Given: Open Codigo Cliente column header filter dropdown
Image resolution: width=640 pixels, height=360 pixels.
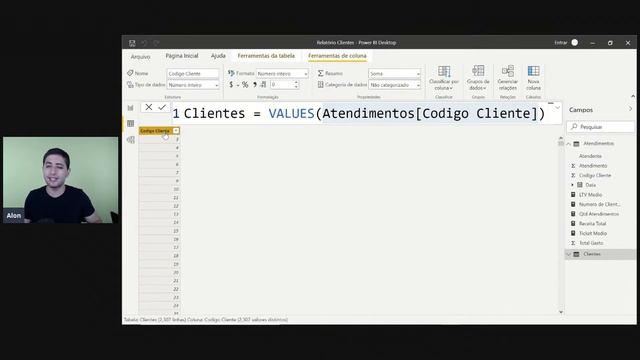Looking at the screenshot, I should [176, 131].
